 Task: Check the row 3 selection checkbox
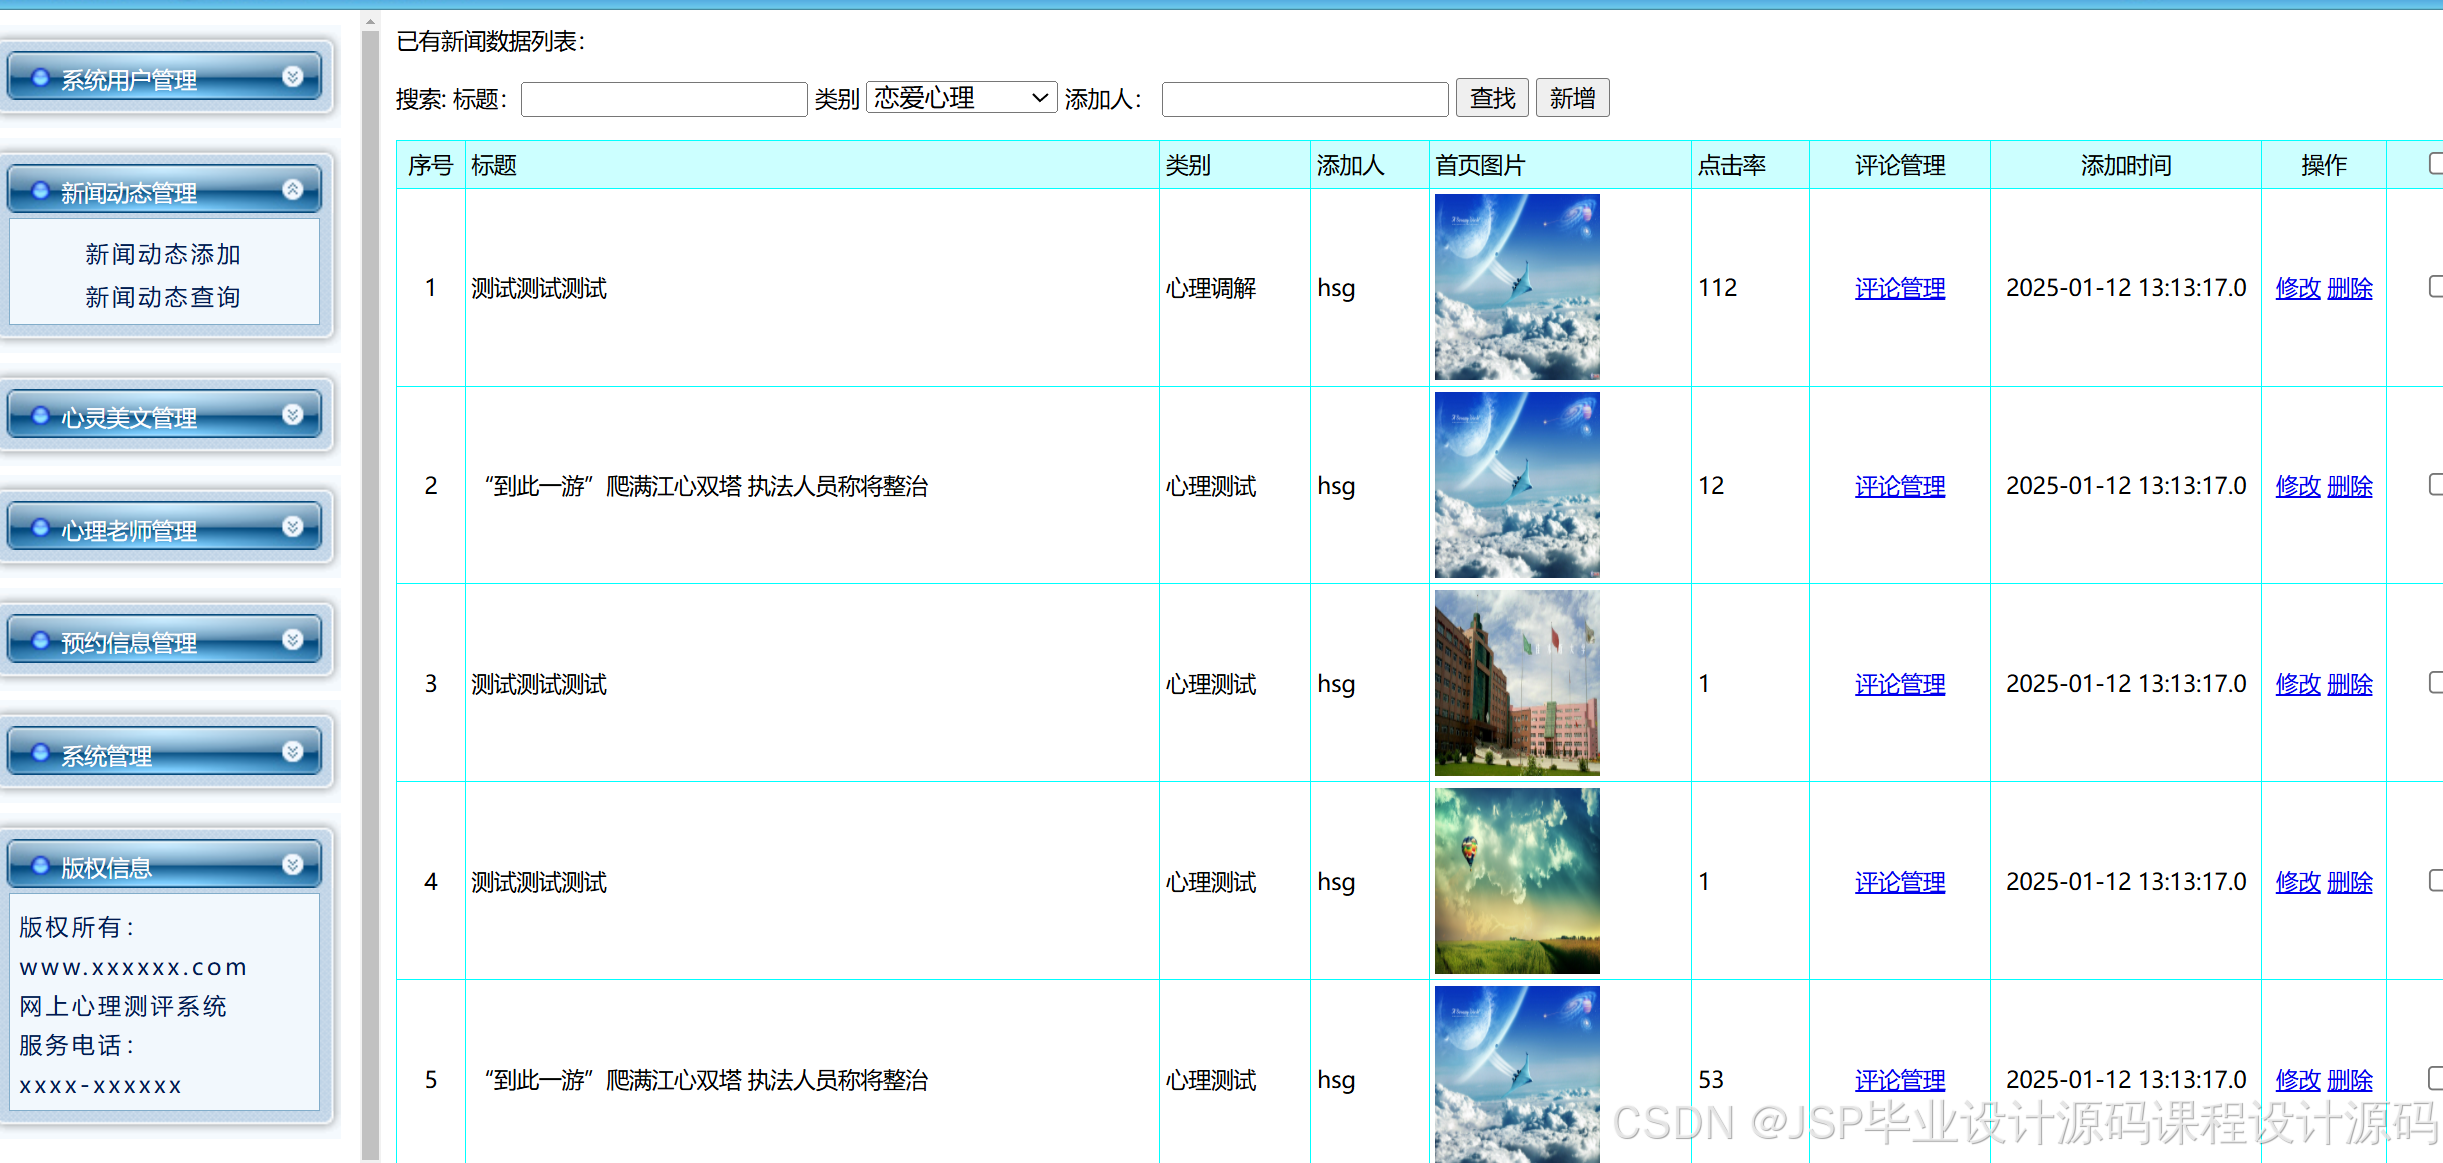tap(2435, 683)
